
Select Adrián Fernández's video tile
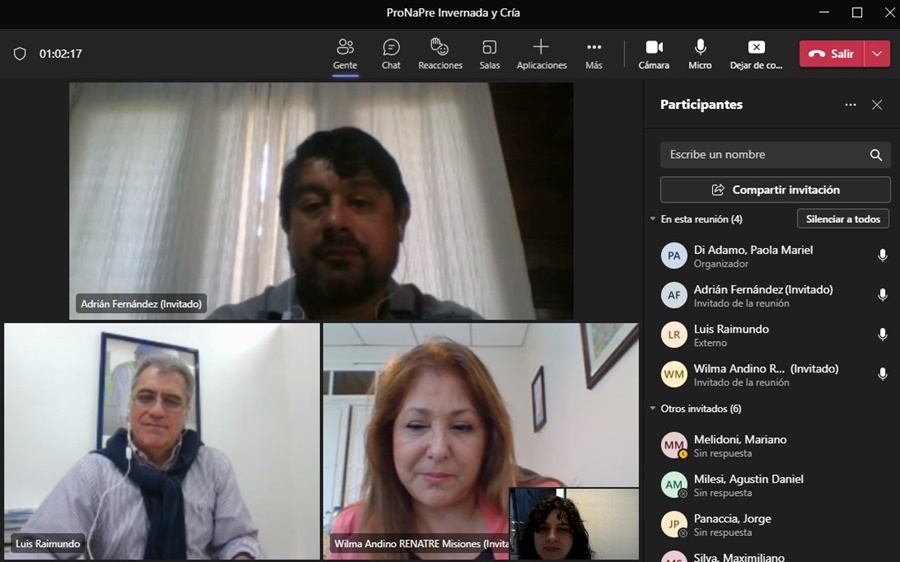click(x=321, y=200)
